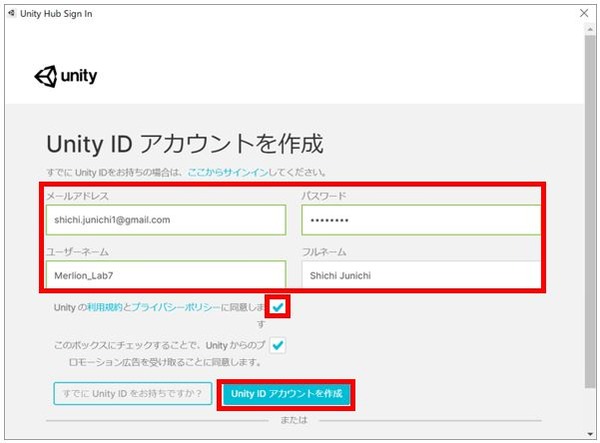Screen dimensions: 600x443
Task: Open the プライバシーポリシー privacy policy link
Action: (176, 307)
